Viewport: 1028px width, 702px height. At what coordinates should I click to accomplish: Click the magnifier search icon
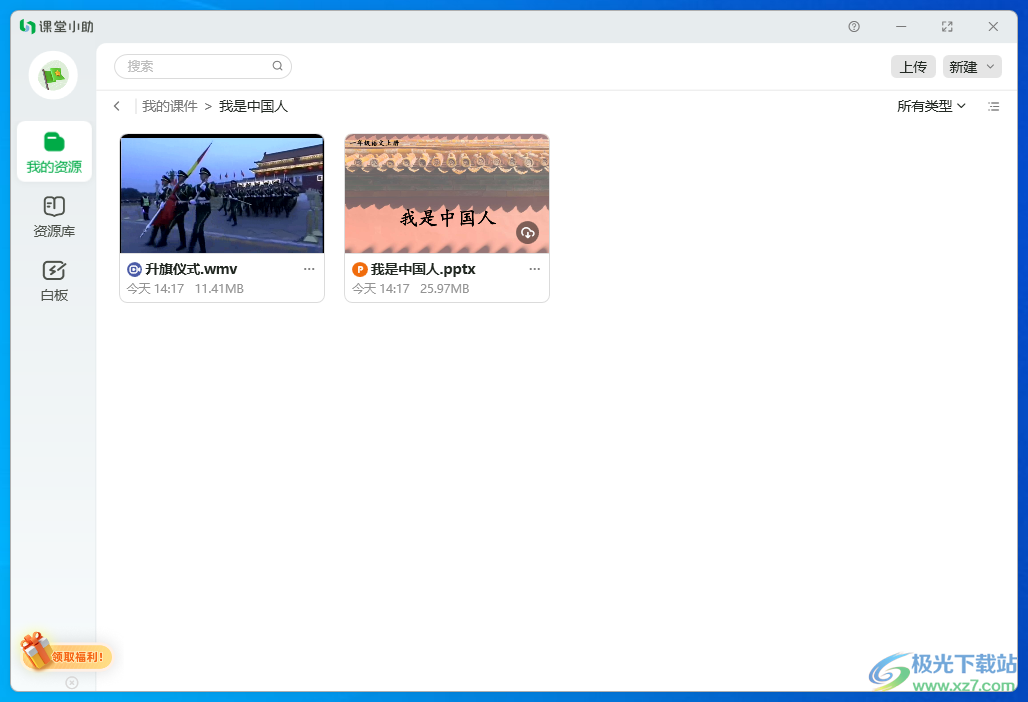(277, 66)
